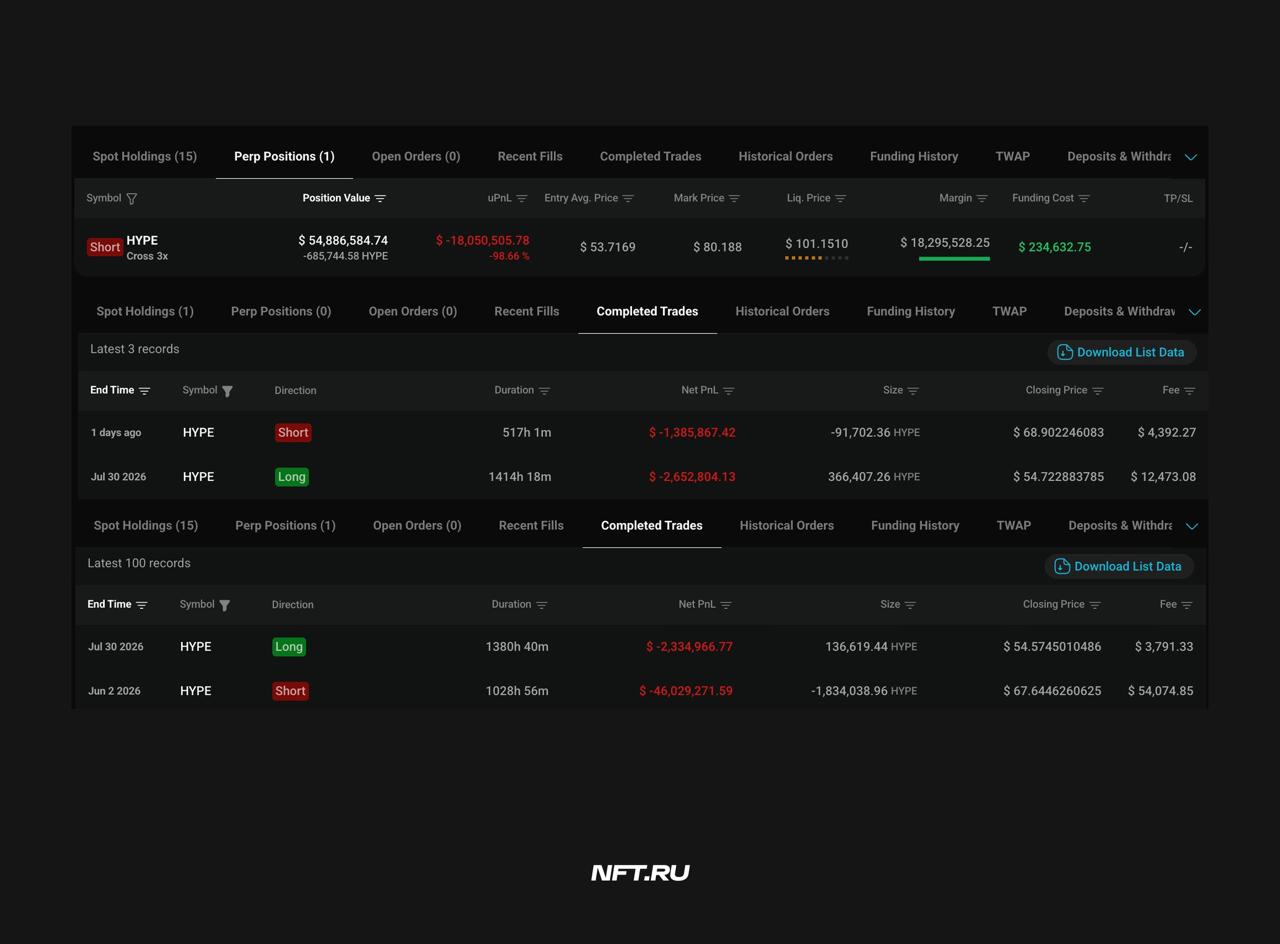This screenshot has width=1280, height=944.
Task: Click Short badge in the 1 days ago row
Action: click(x=293, y=433)
